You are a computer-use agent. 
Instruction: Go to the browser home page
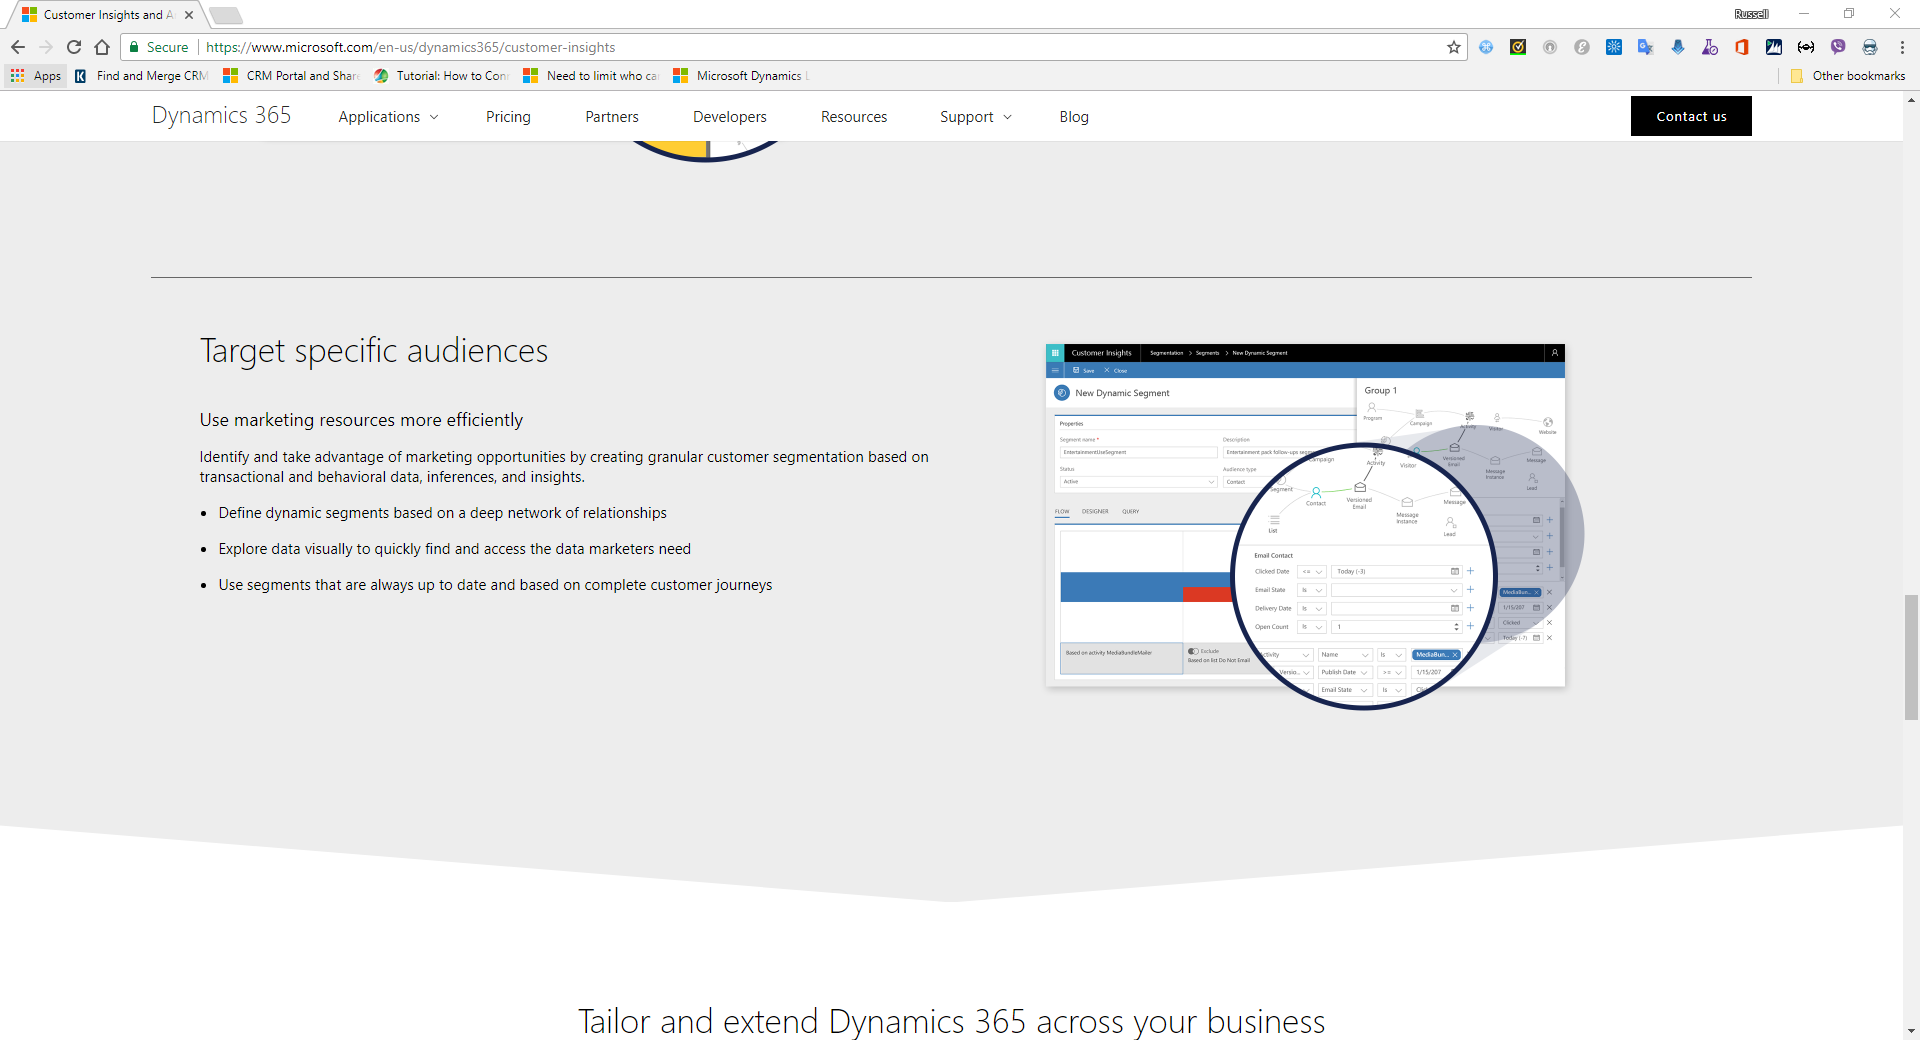pyautogui.click(x=102, y=47)
